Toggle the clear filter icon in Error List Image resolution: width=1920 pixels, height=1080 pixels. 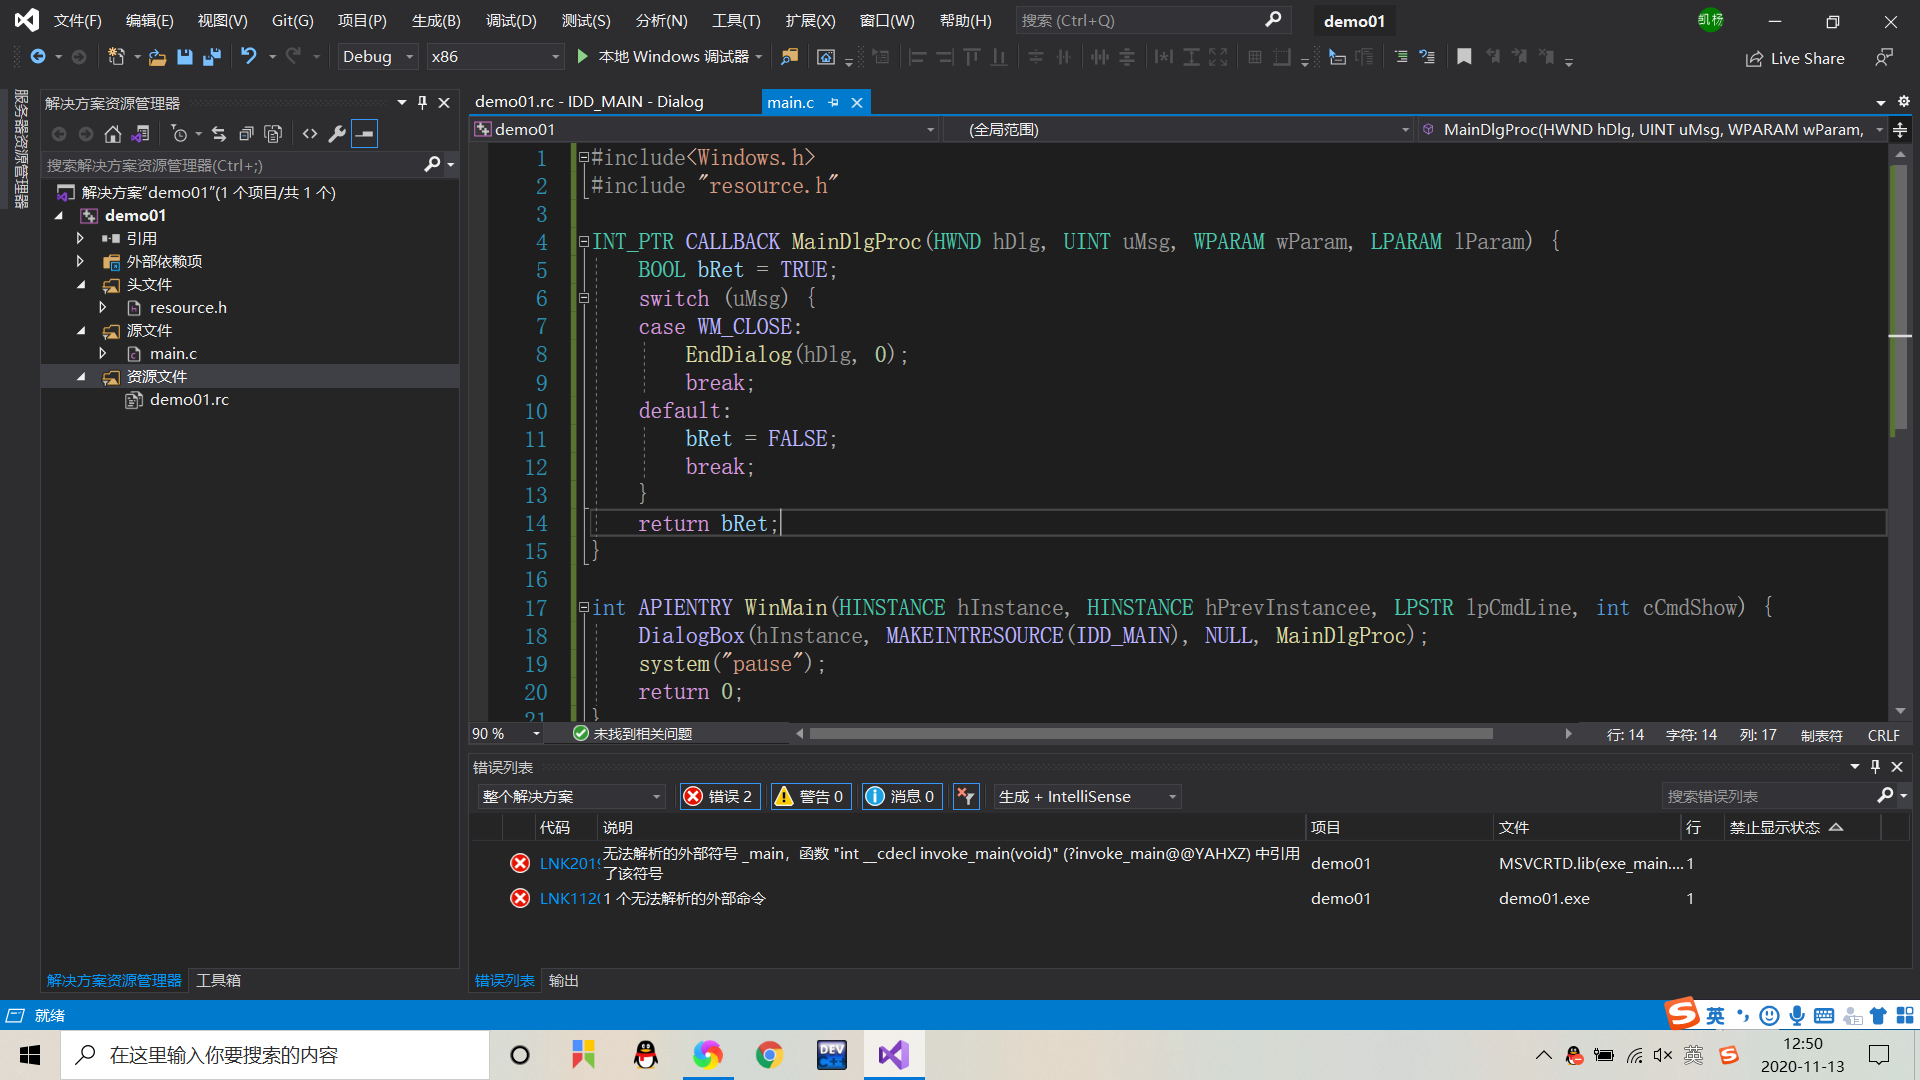[x=965, y=796]
